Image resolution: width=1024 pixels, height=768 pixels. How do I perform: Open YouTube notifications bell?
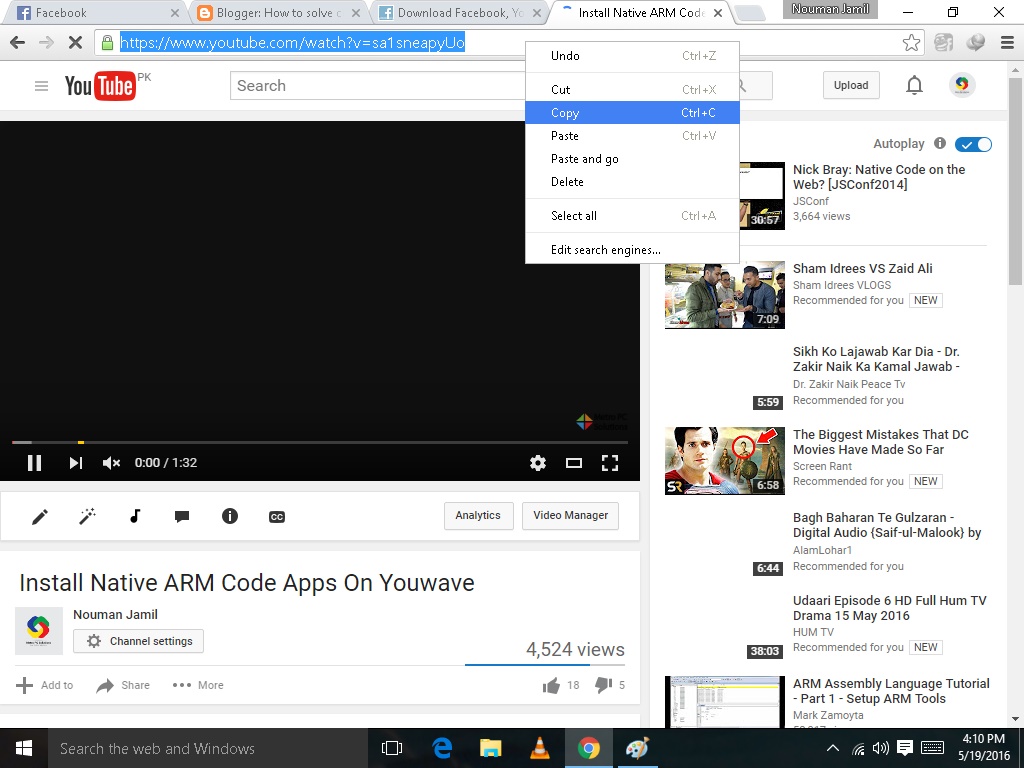click(914, 86)
